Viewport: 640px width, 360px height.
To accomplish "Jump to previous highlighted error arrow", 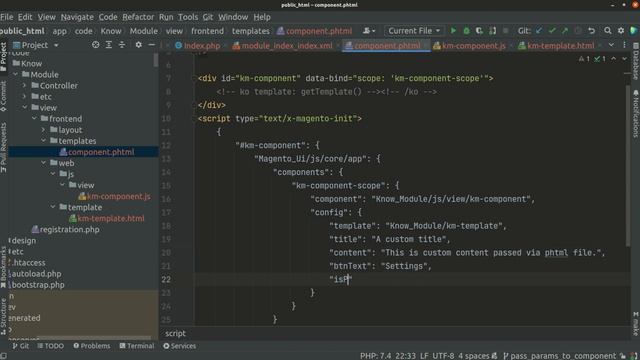I will pos(613,59).
